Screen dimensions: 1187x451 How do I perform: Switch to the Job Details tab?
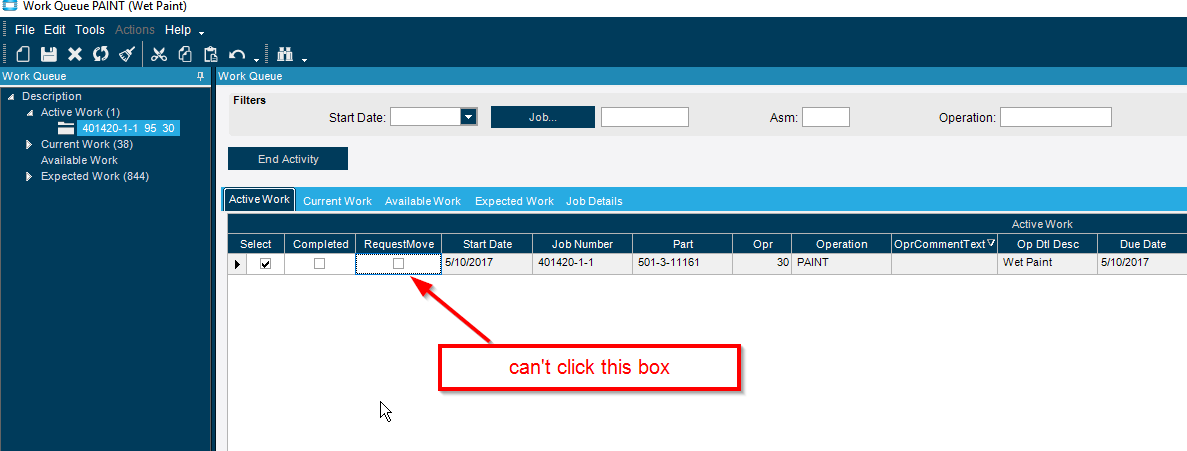click(594, 201)
